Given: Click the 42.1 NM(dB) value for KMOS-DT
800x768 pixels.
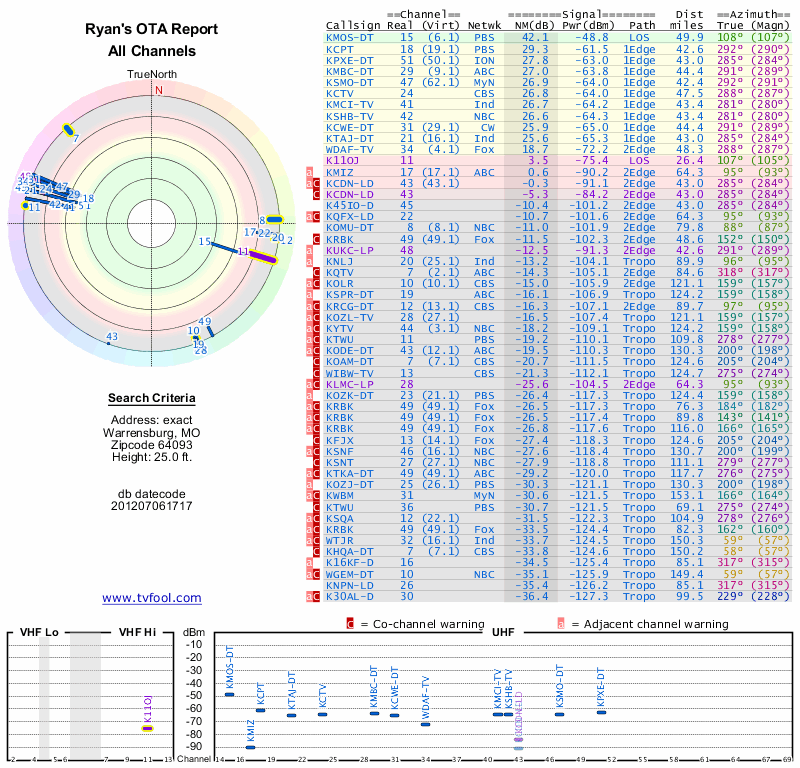Looking at the screenshot, I should [x=535, y=37].
